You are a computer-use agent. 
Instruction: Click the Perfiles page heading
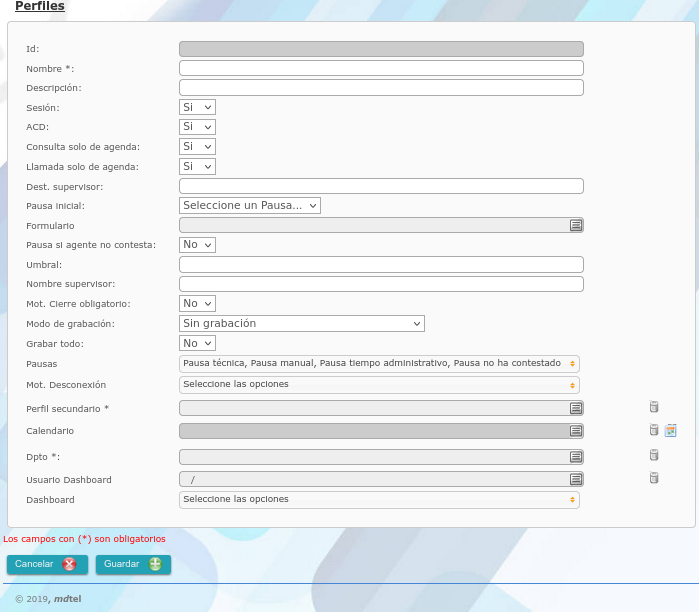point(40,6)
